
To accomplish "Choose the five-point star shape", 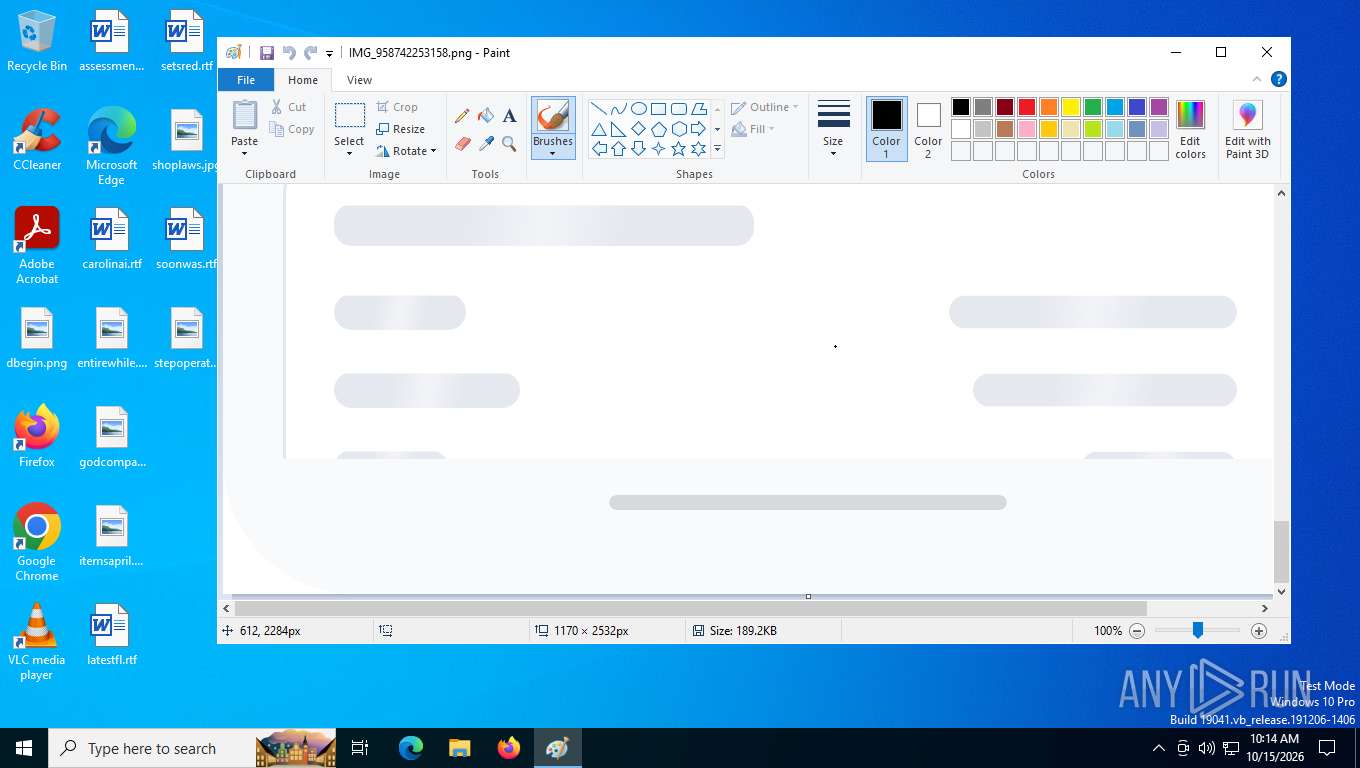I will (678, 149).
